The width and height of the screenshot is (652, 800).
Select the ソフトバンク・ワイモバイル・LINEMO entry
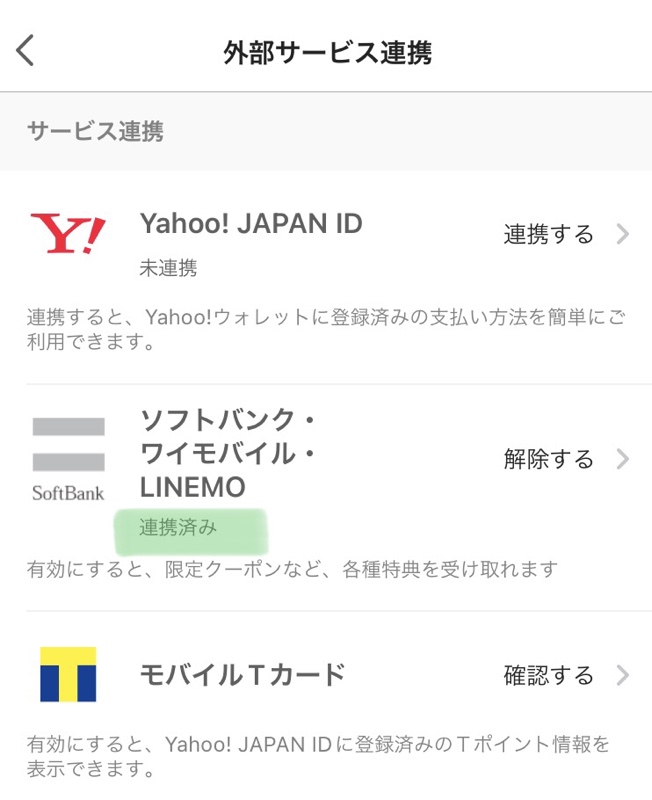click(228, 453)
